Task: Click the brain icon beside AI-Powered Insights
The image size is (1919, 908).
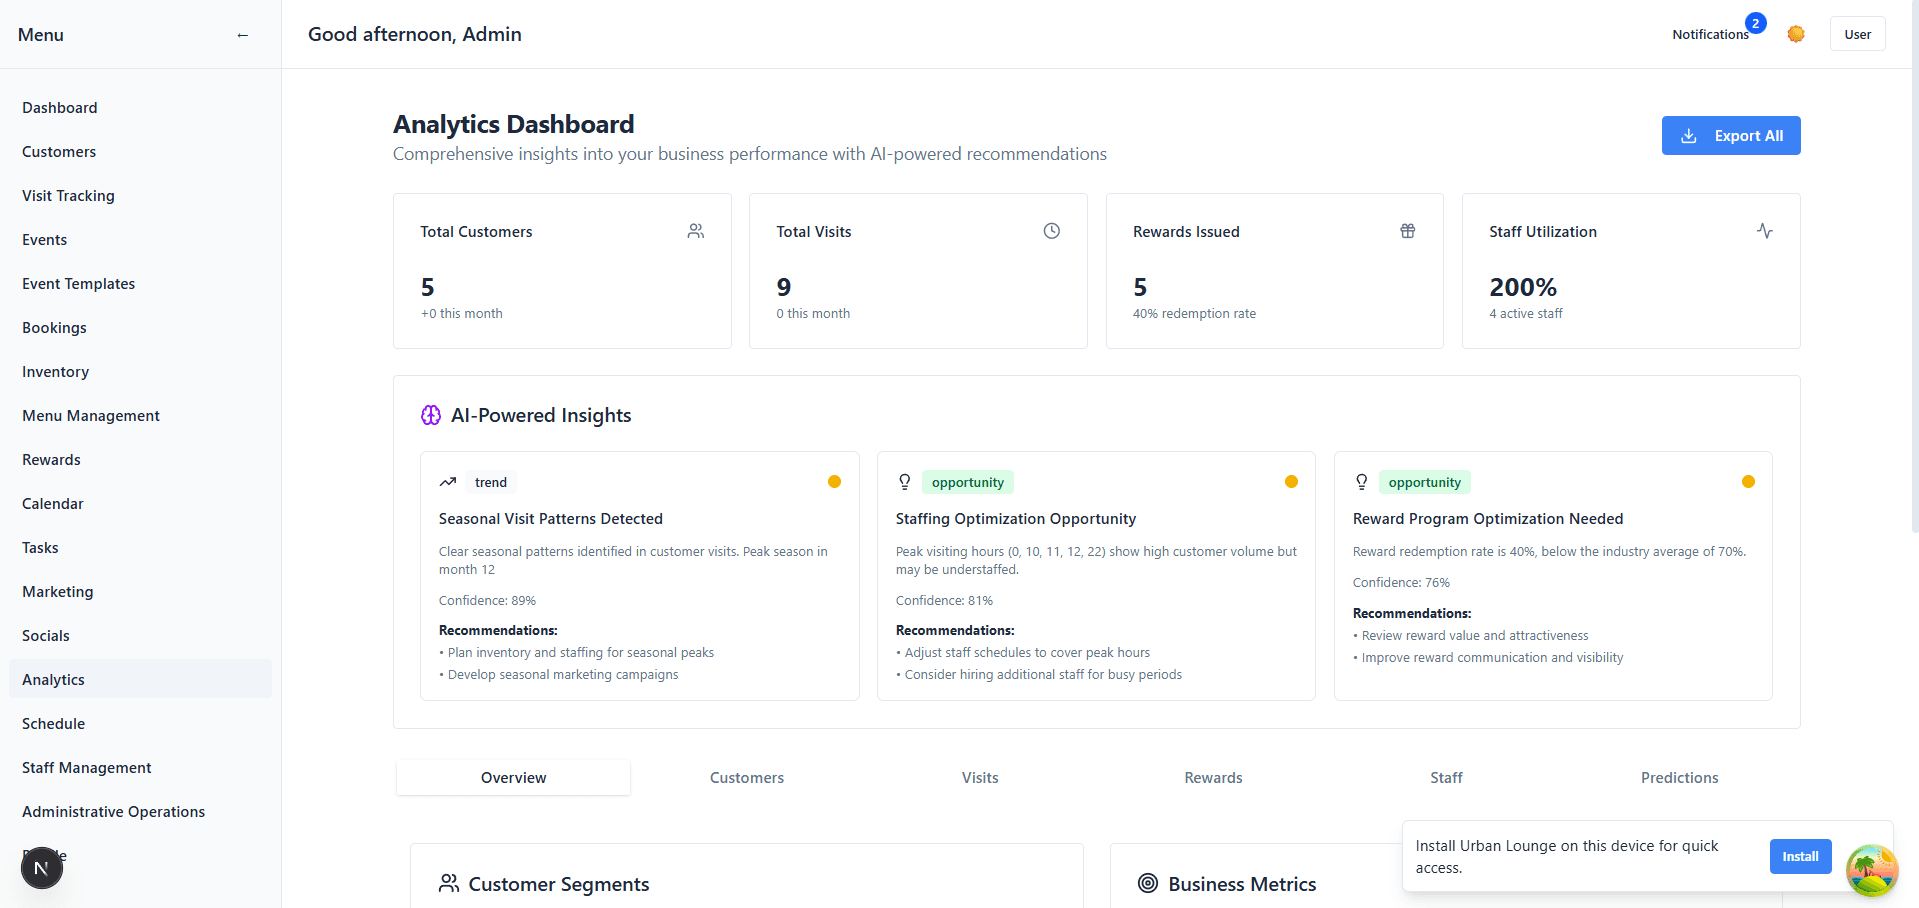Action: coord(431,415)
